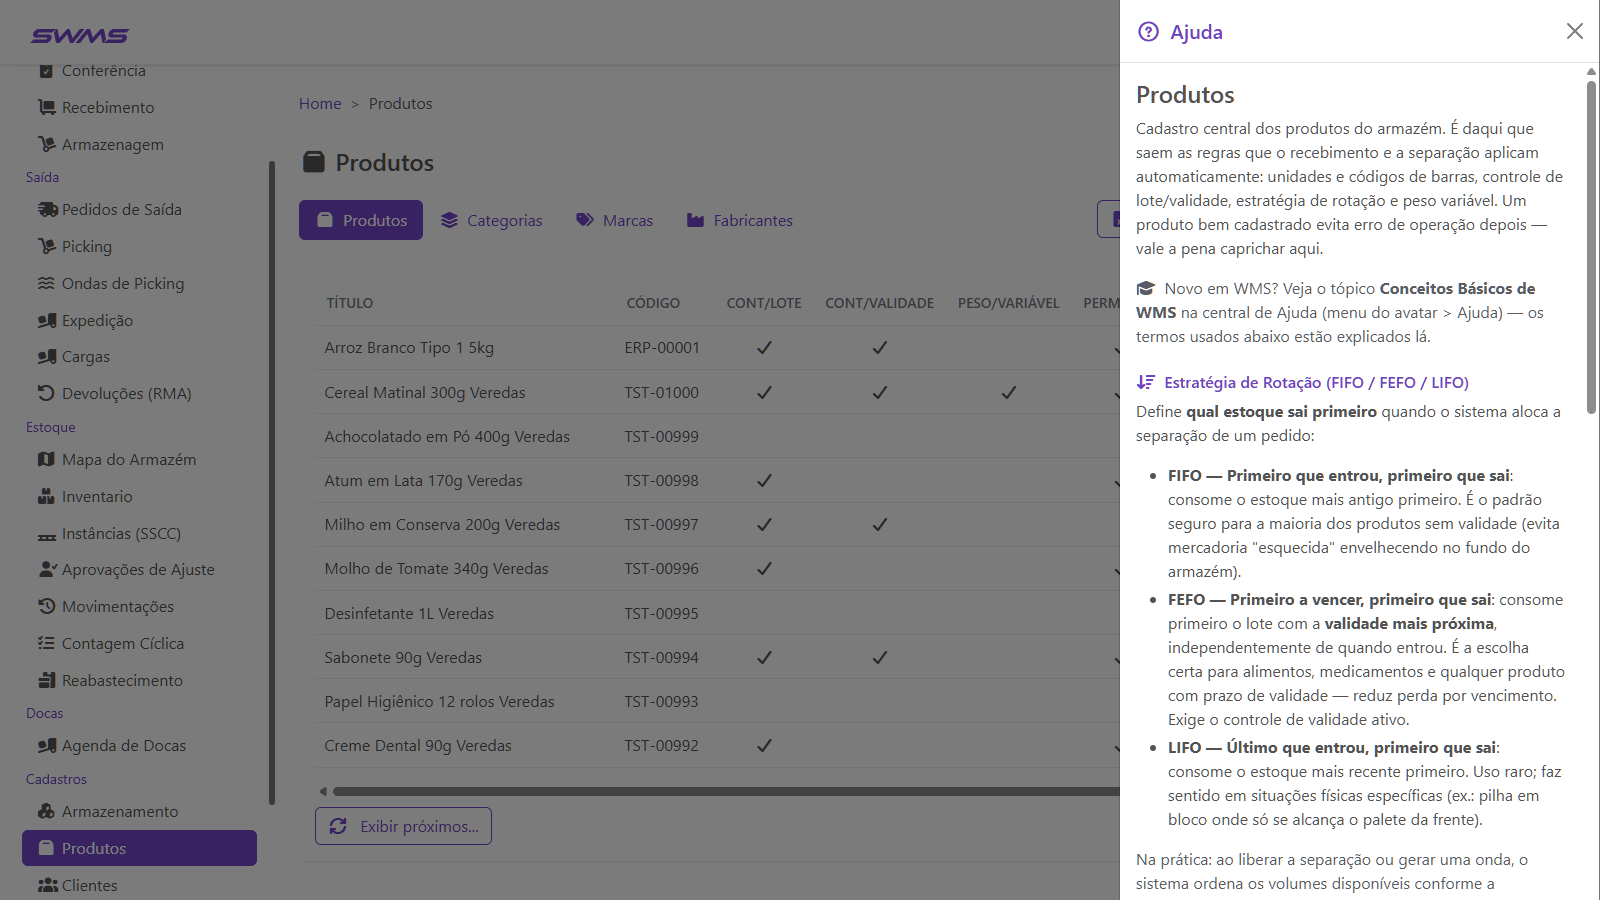Click the Recebimento sidebar icon
Screen dimensions: 1600x900
[x=47, y=107]
